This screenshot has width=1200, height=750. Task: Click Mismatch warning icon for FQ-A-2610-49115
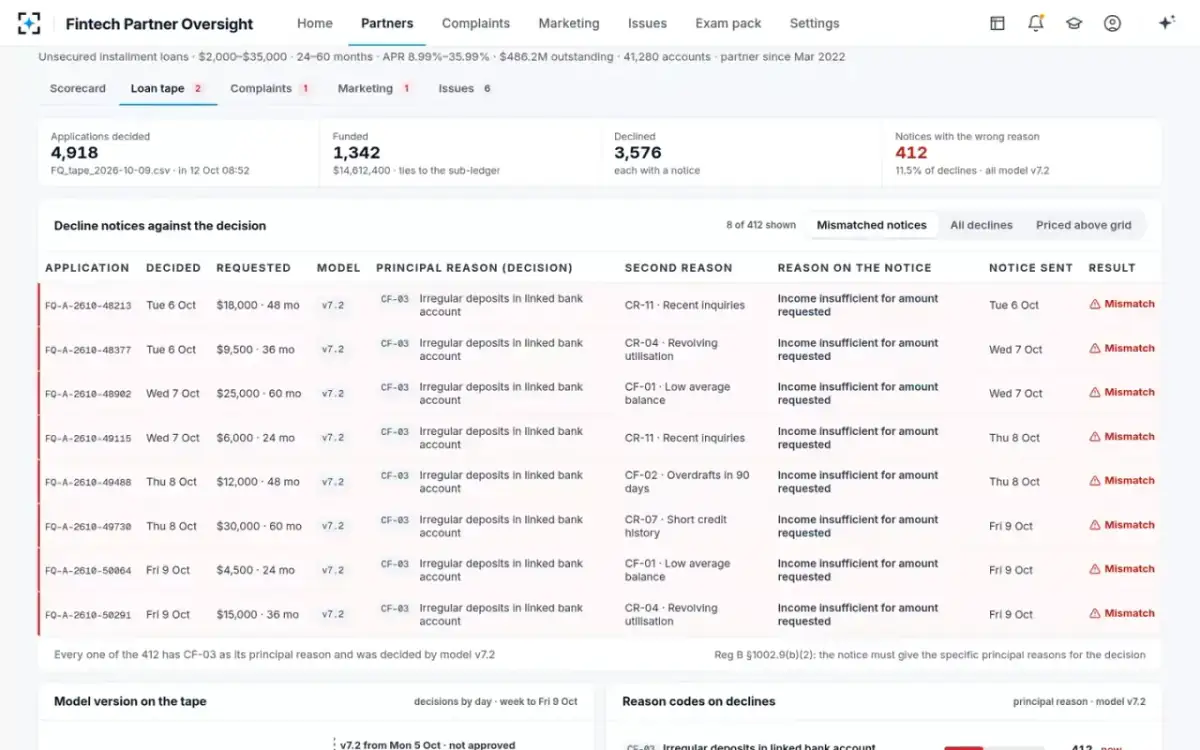point(1095,436)
